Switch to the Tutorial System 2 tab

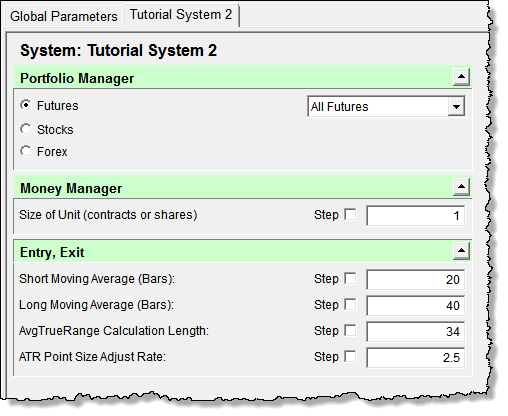pos(181,15)
